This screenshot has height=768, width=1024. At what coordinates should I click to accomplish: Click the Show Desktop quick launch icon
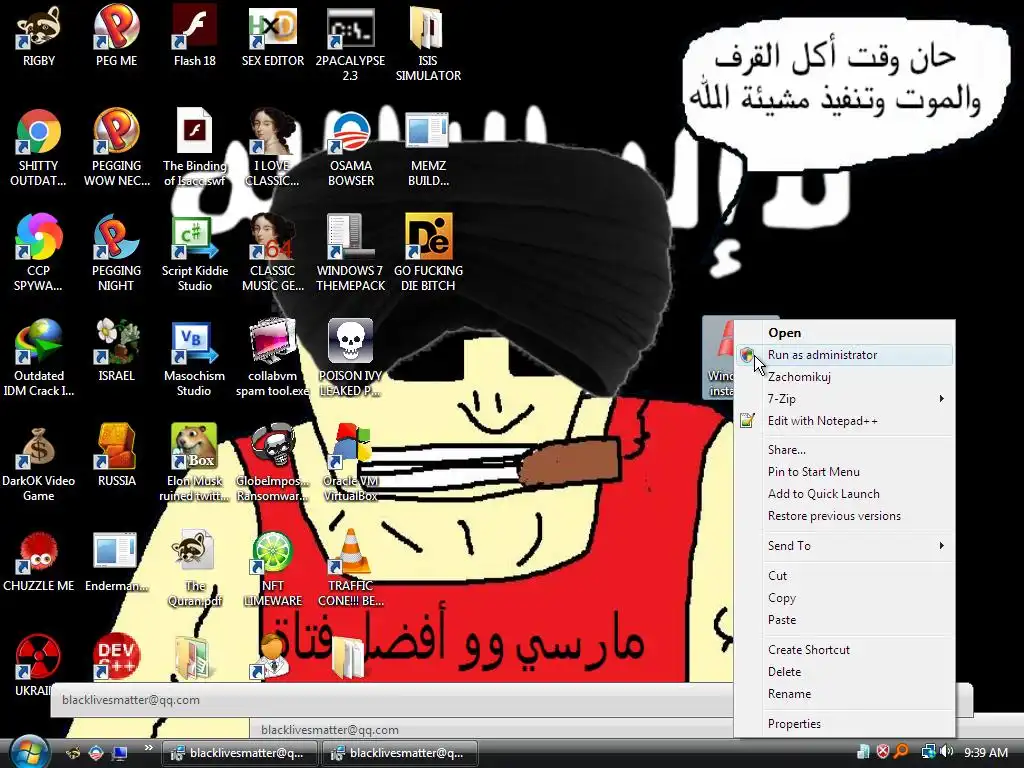tap(120, 754)
